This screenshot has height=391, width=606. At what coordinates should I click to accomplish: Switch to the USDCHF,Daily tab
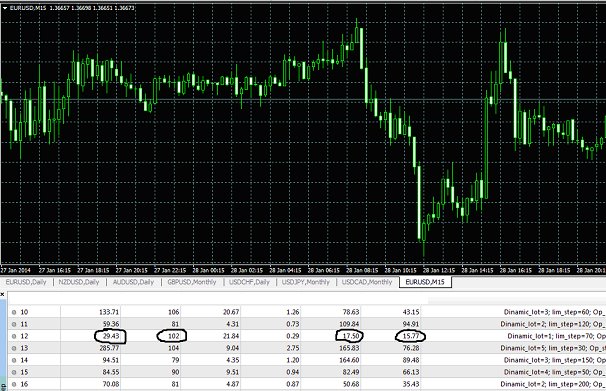click(x=249, y=282)
